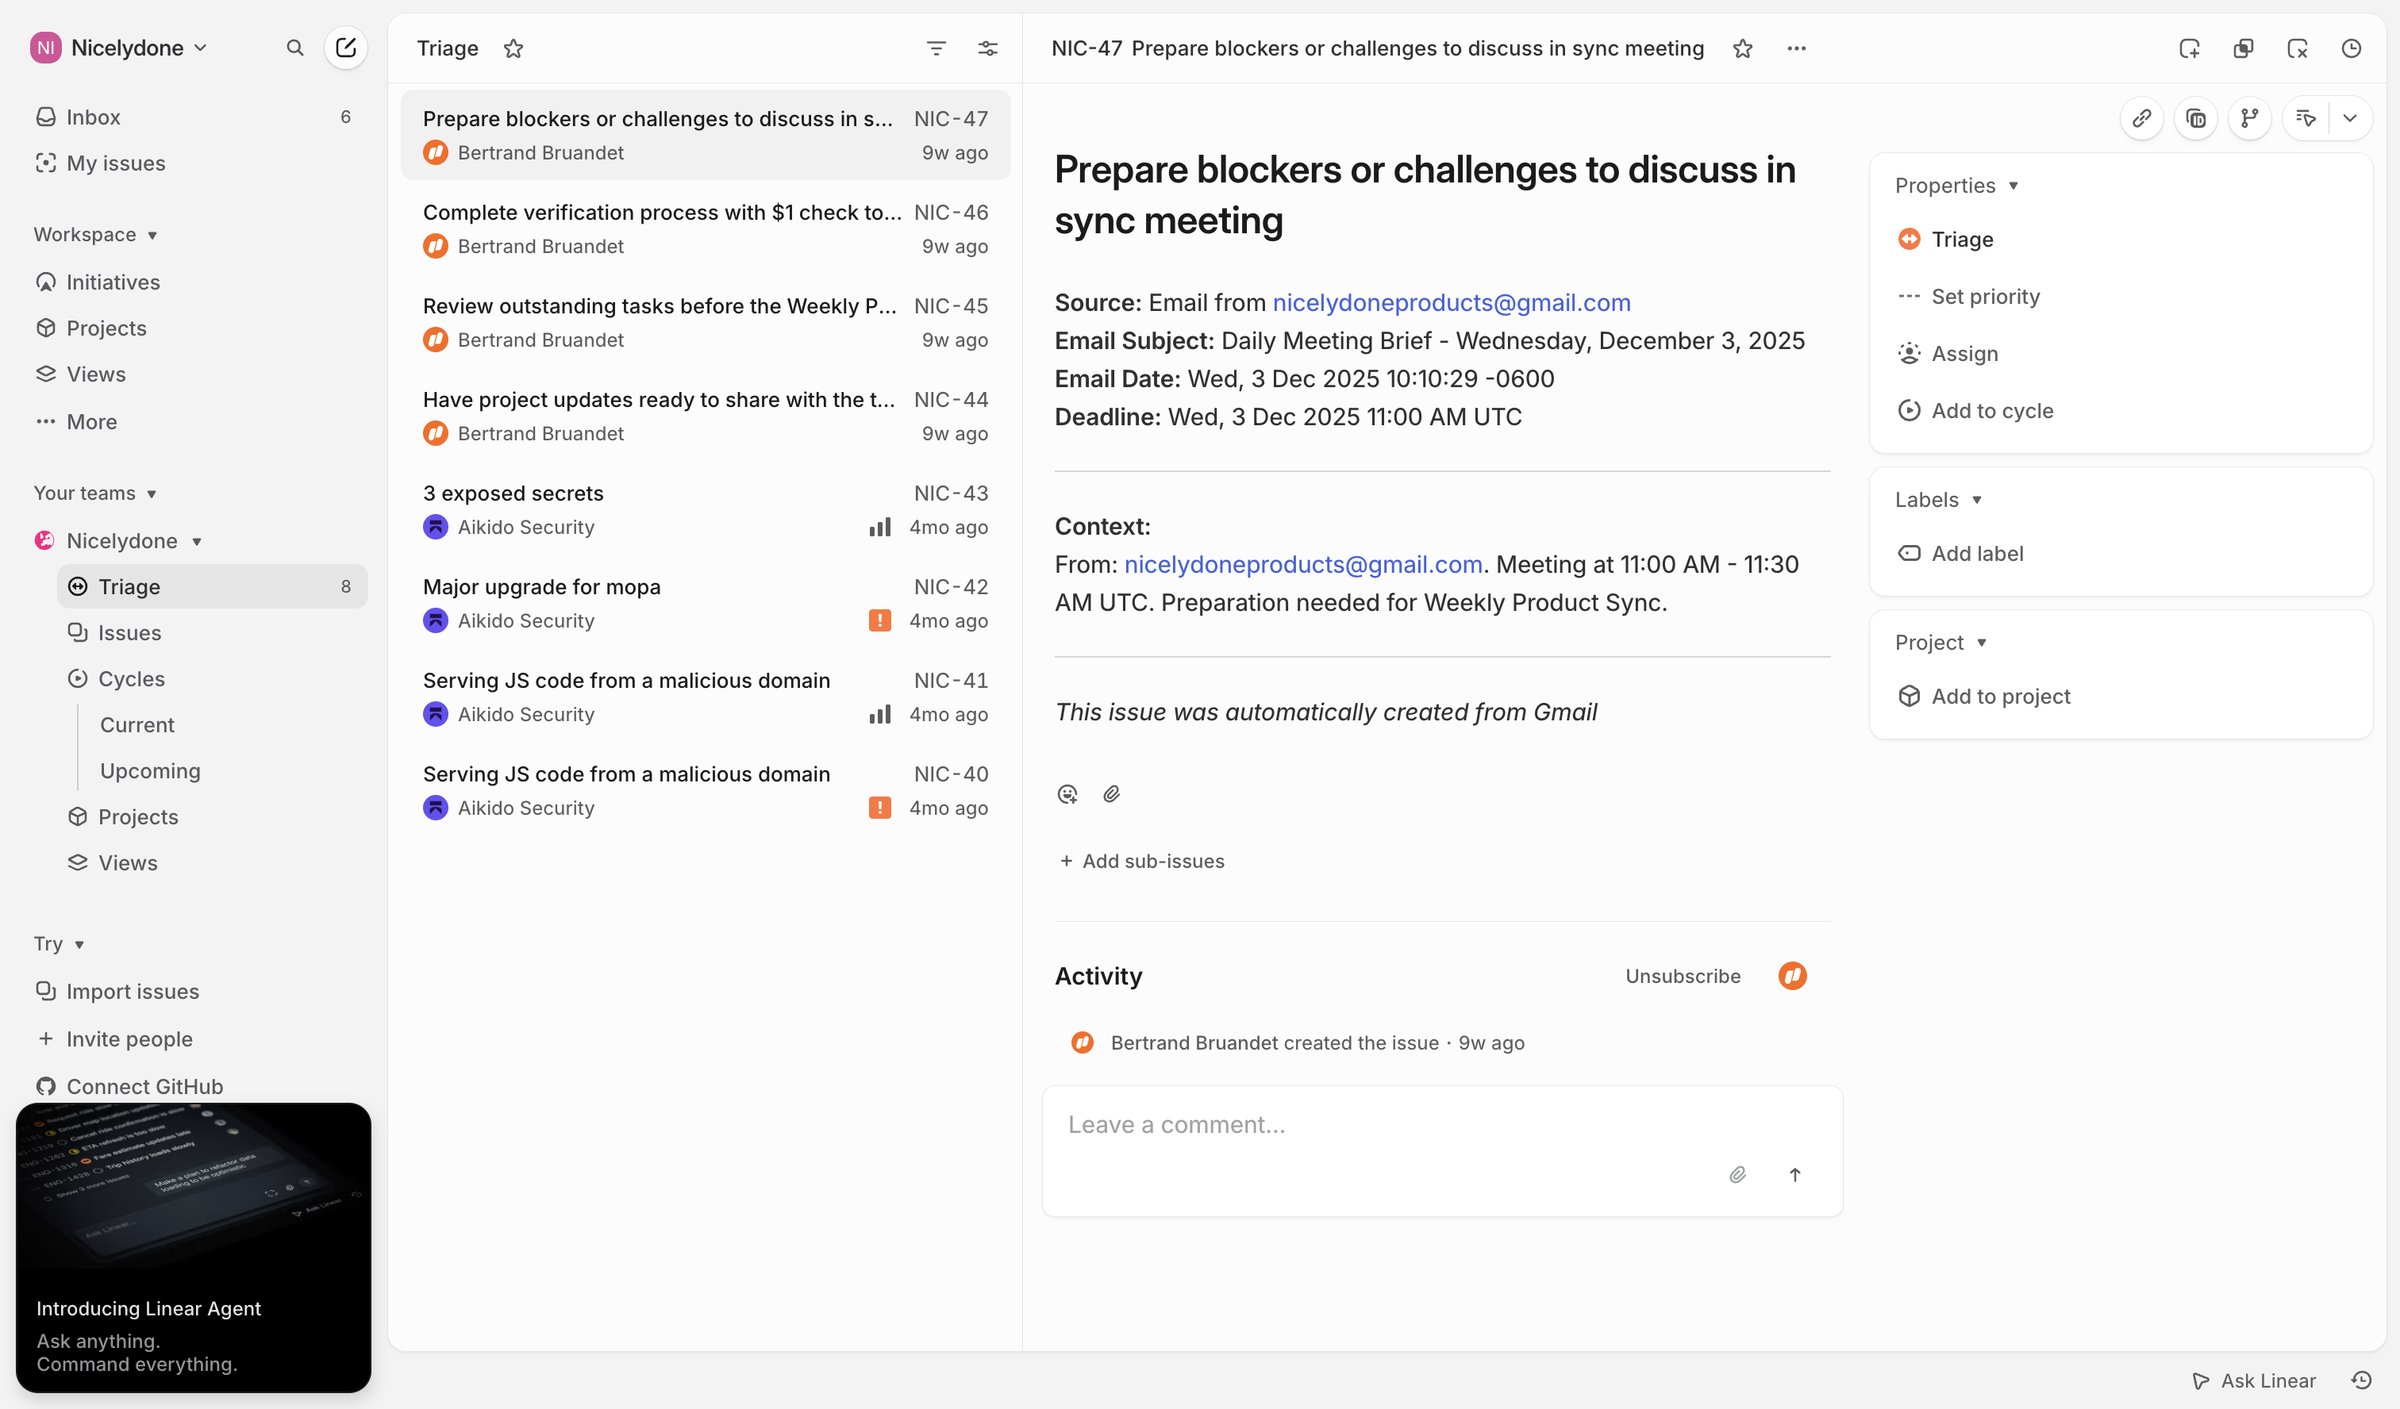The image size is (2400, 1409).
Task: Collapse the Labels panel
Action: pyautogui.click(x=1938, y=499)
